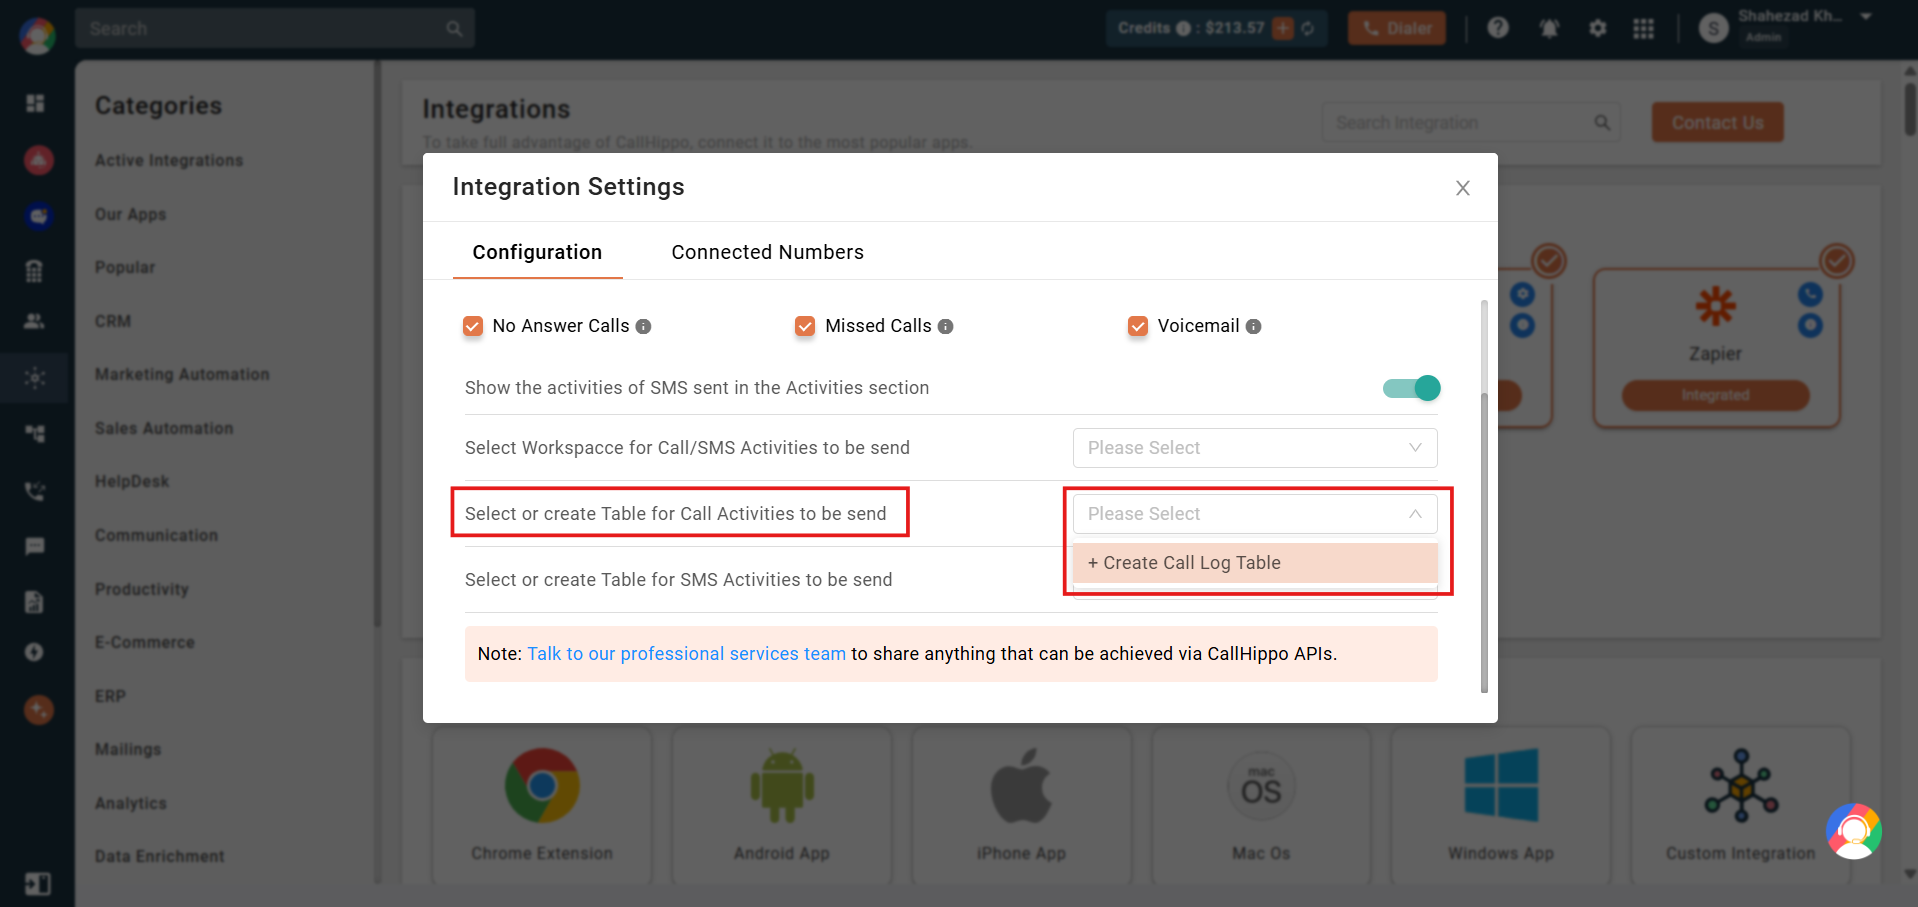Image resolution: width=1918 pixels, height=907 pixels.
Task: Select the E-Commerce category
Action: click(x=145, y=642)
